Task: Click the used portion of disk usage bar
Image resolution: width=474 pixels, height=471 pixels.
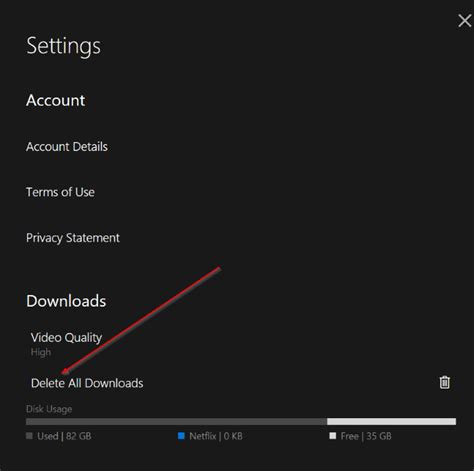Action: (176, 422)
